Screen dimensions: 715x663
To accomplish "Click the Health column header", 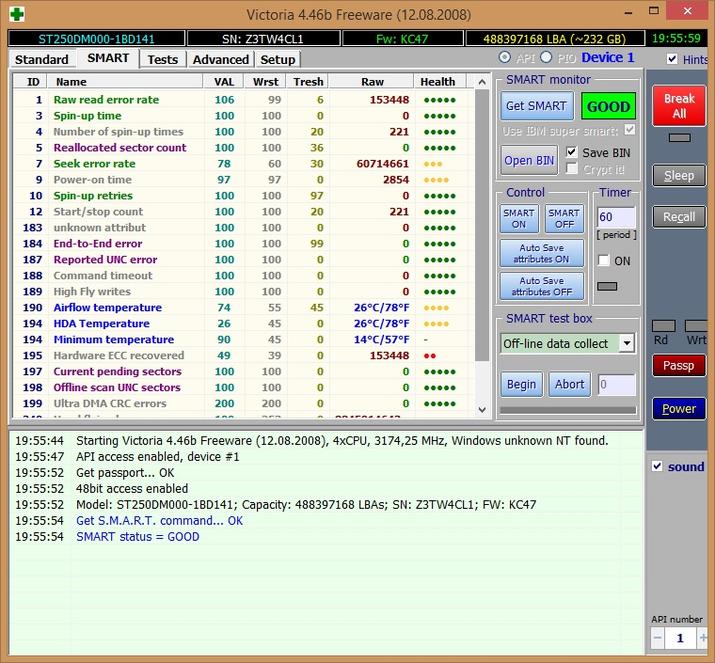I will (438, 82).
